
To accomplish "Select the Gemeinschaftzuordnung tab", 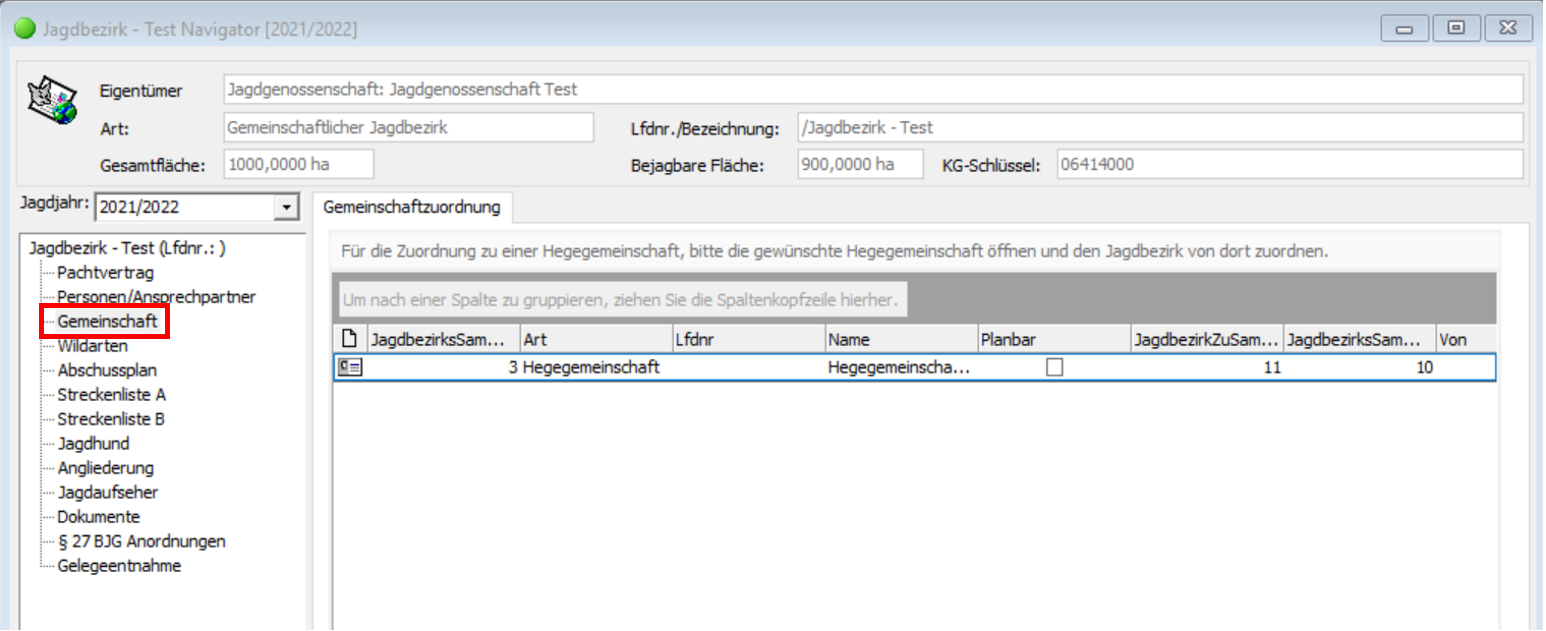I will point(412,207).
